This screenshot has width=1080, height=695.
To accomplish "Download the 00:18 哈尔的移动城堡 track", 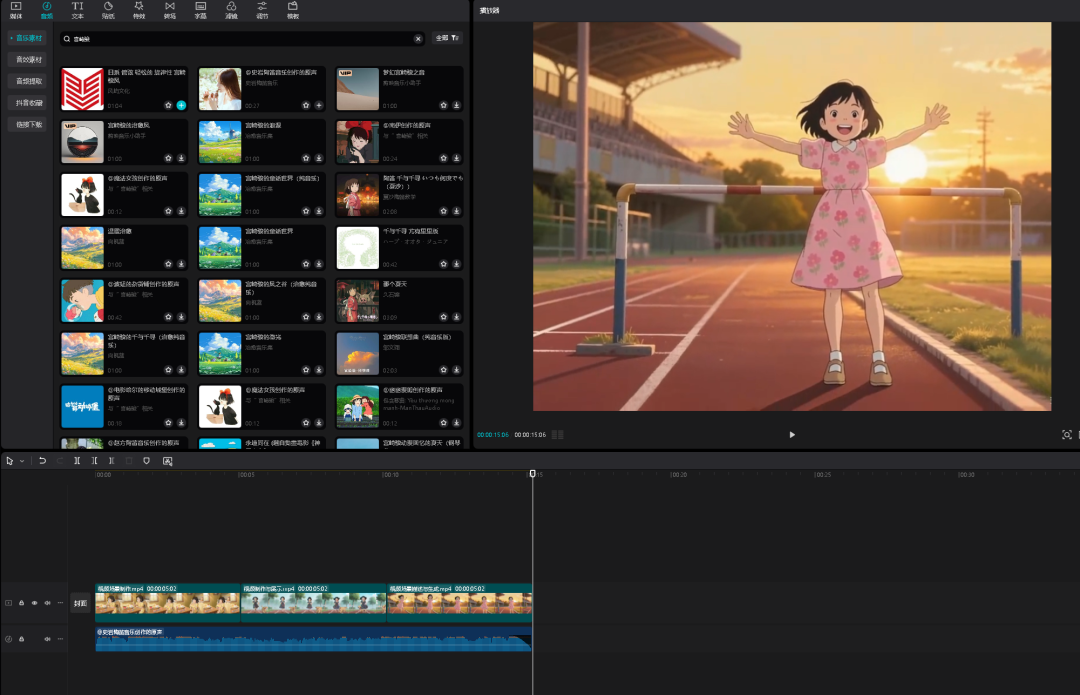I will point(181,423).
